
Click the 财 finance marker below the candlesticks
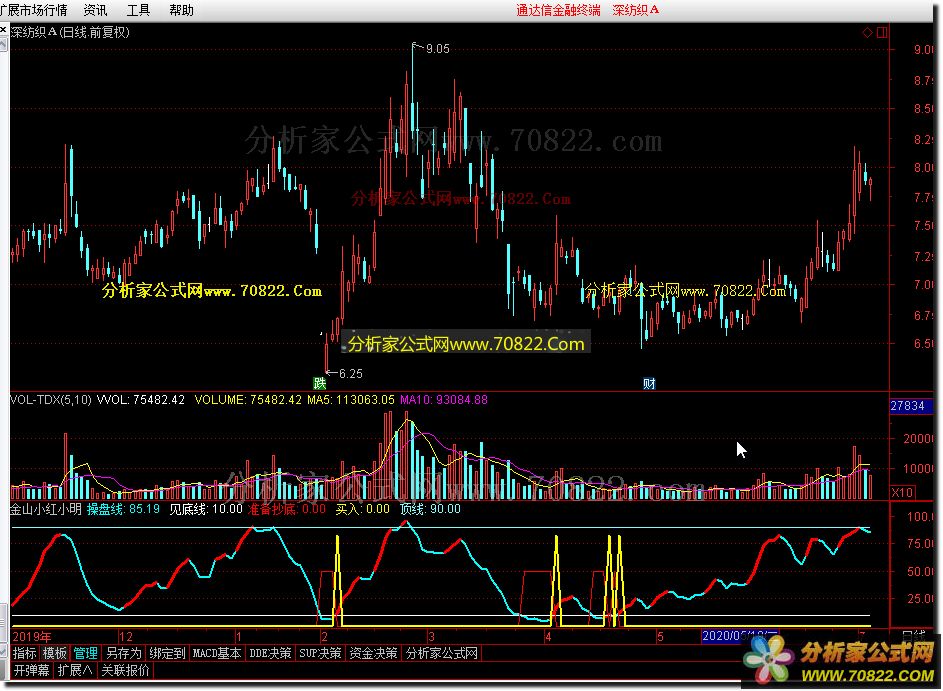pyautogui.click(x=649, y=383)
